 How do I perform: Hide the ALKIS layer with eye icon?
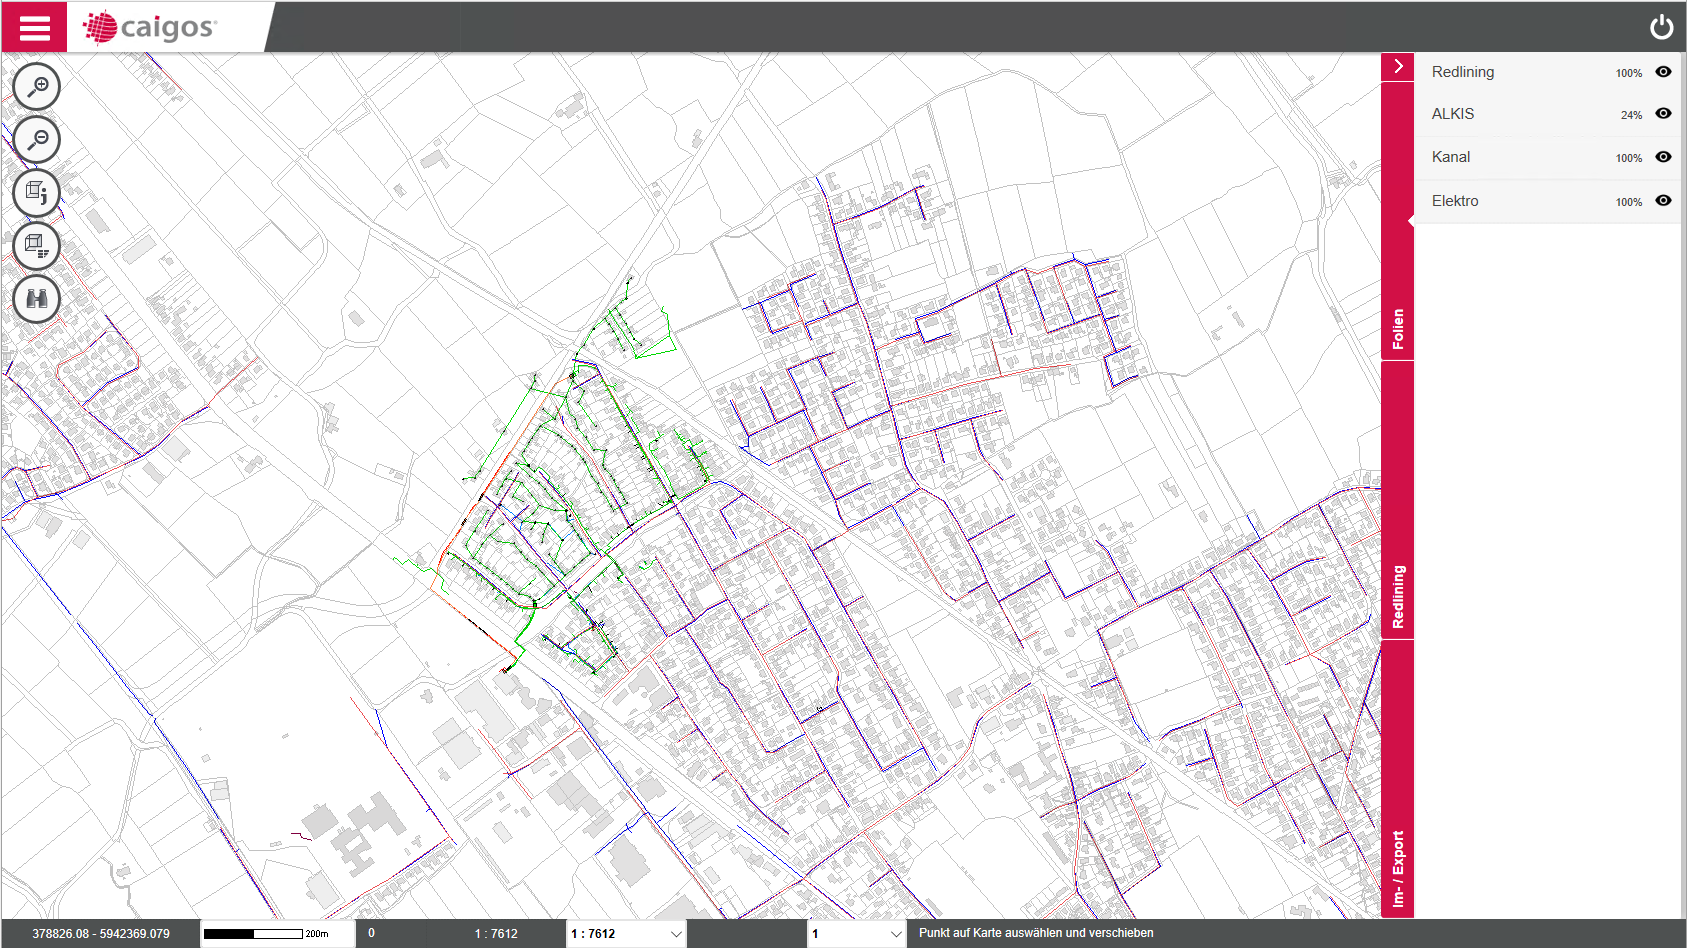coord(1663,114)
